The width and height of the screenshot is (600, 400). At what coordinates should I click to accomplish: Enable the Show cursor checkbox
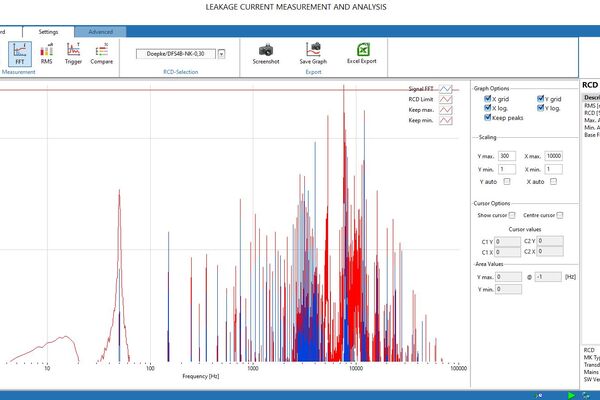pyautogui.click(x=512, y=215)
